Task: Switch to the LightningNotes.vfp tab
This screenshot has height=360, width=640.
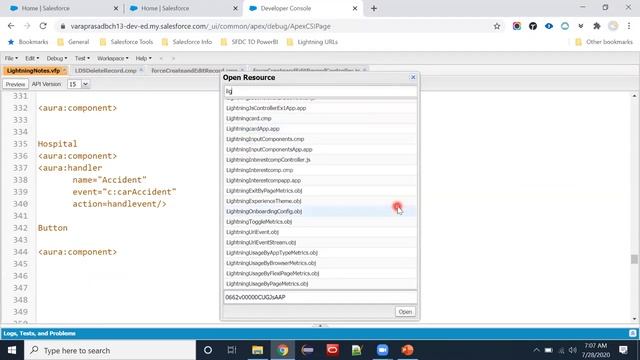Action: tap(33, 71)
